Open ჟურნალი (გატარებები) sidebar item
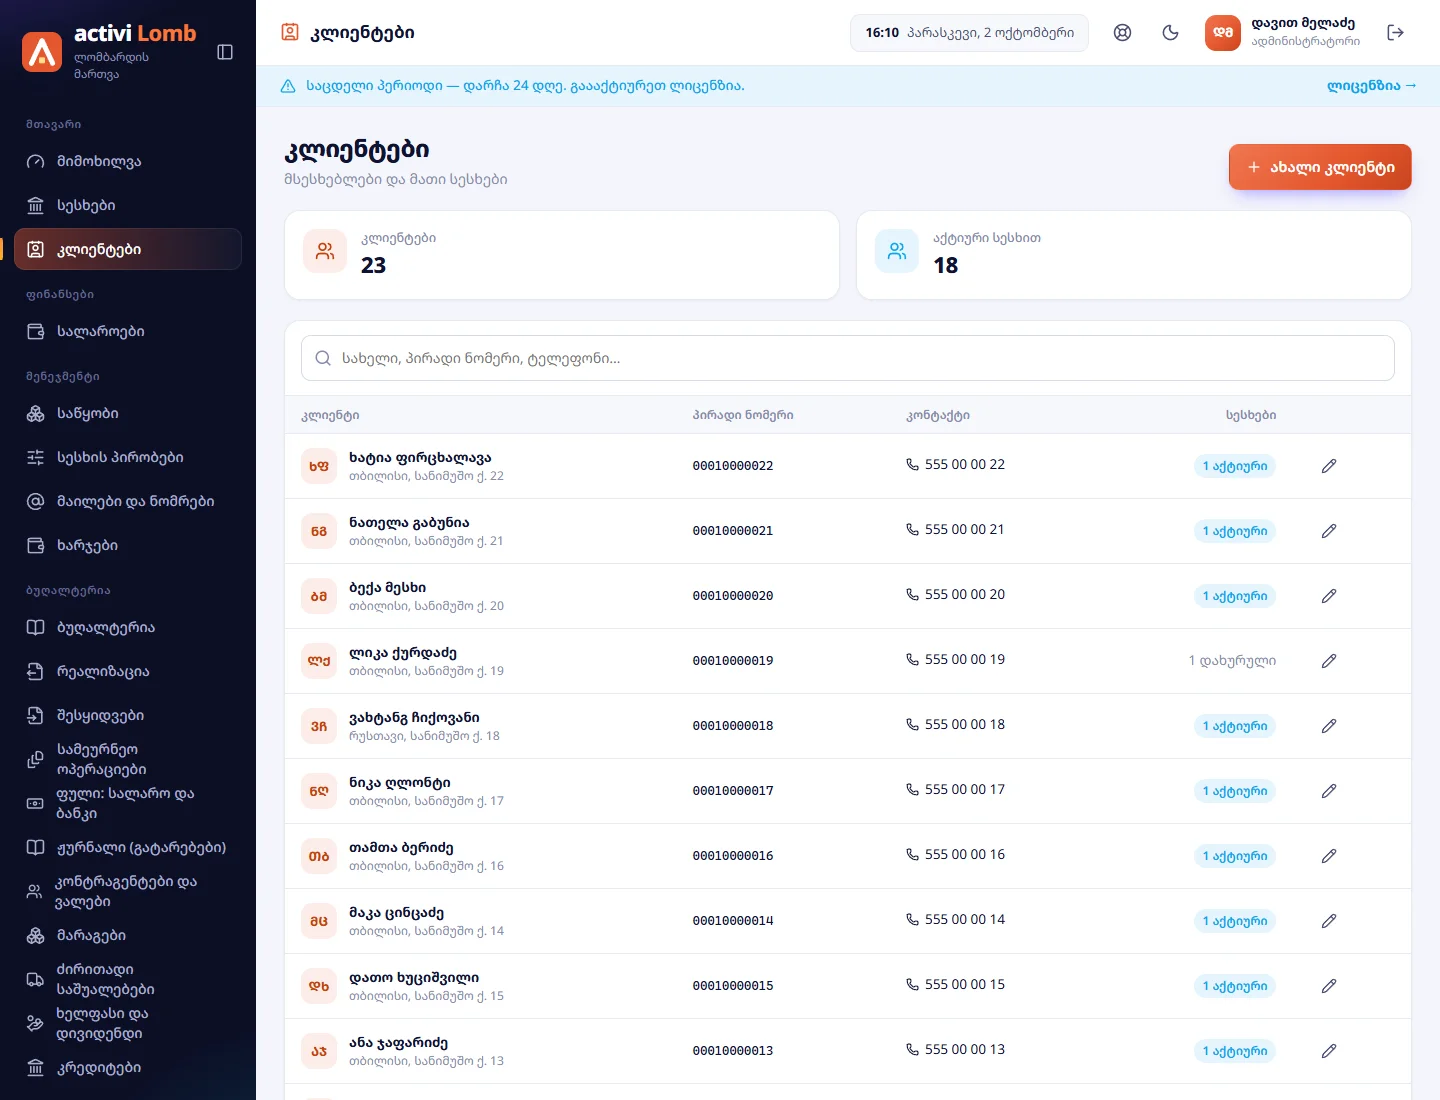The height and width of the screenshot is (1100, 1440). (128, 847)
